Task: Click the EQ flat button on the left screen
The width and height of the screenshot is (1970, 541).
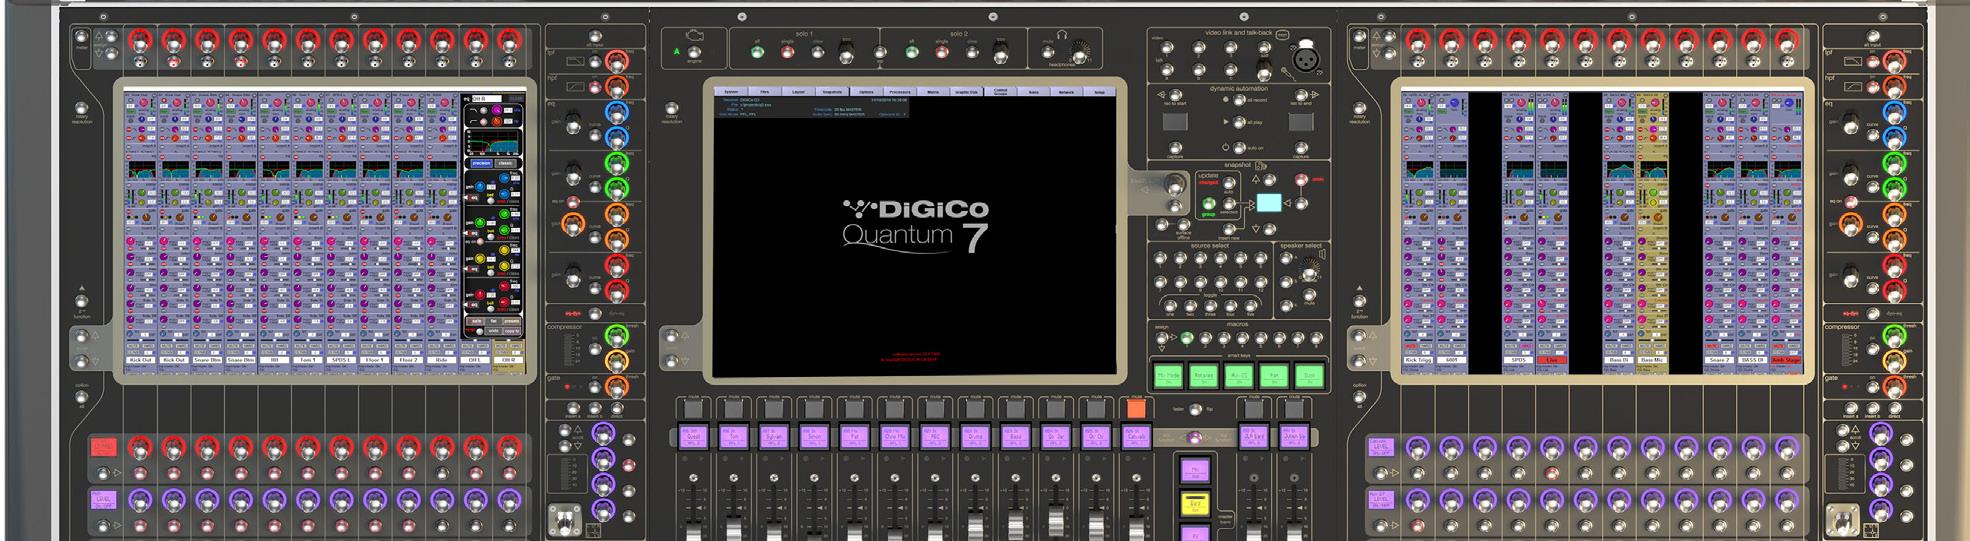Action: pyautogui.click(x=494, y=320)
